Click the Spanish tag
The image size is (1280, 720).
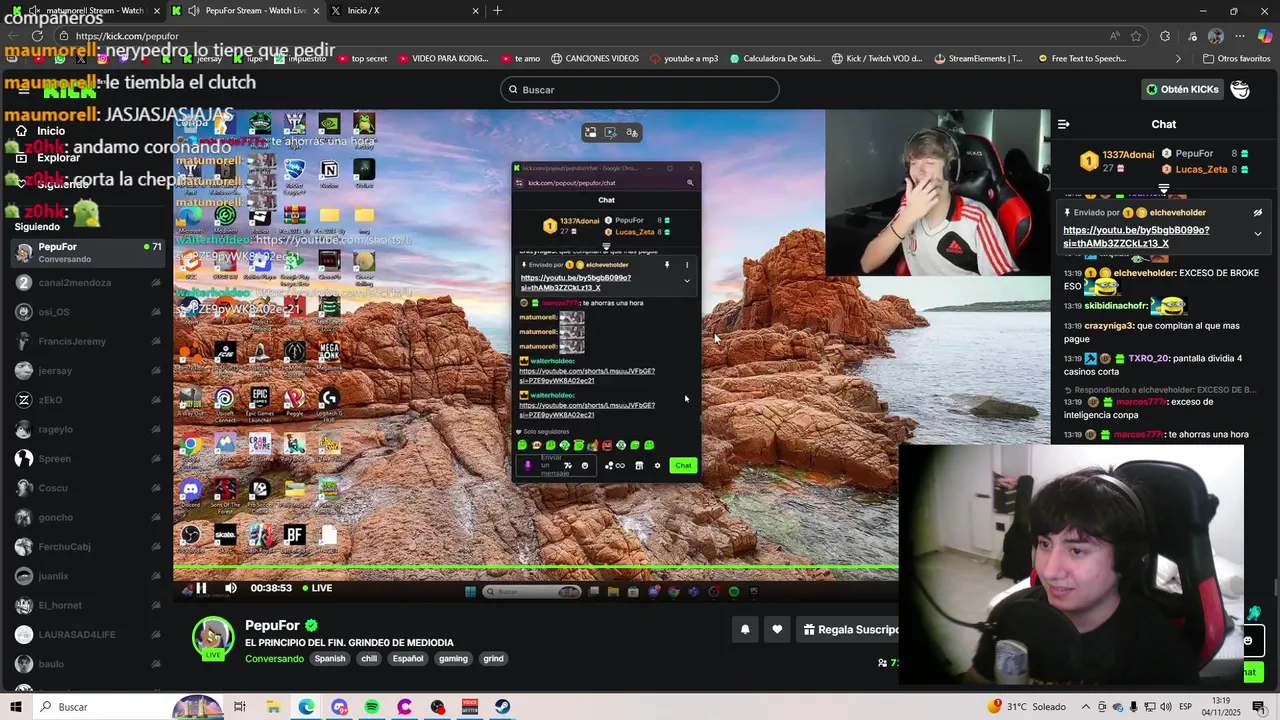[x=330, y=659]
